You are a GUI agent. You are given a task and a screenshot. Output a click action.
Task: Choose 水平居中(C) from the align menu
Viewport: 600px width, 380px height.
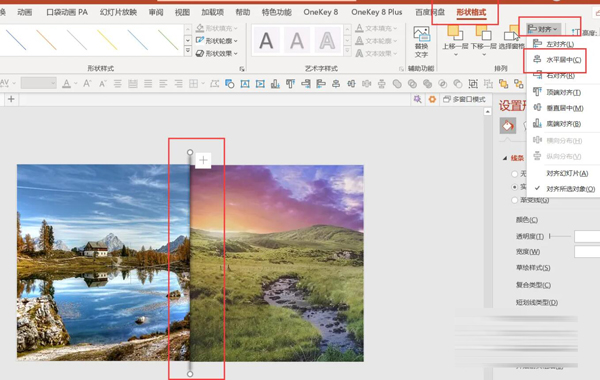(557, 60)
